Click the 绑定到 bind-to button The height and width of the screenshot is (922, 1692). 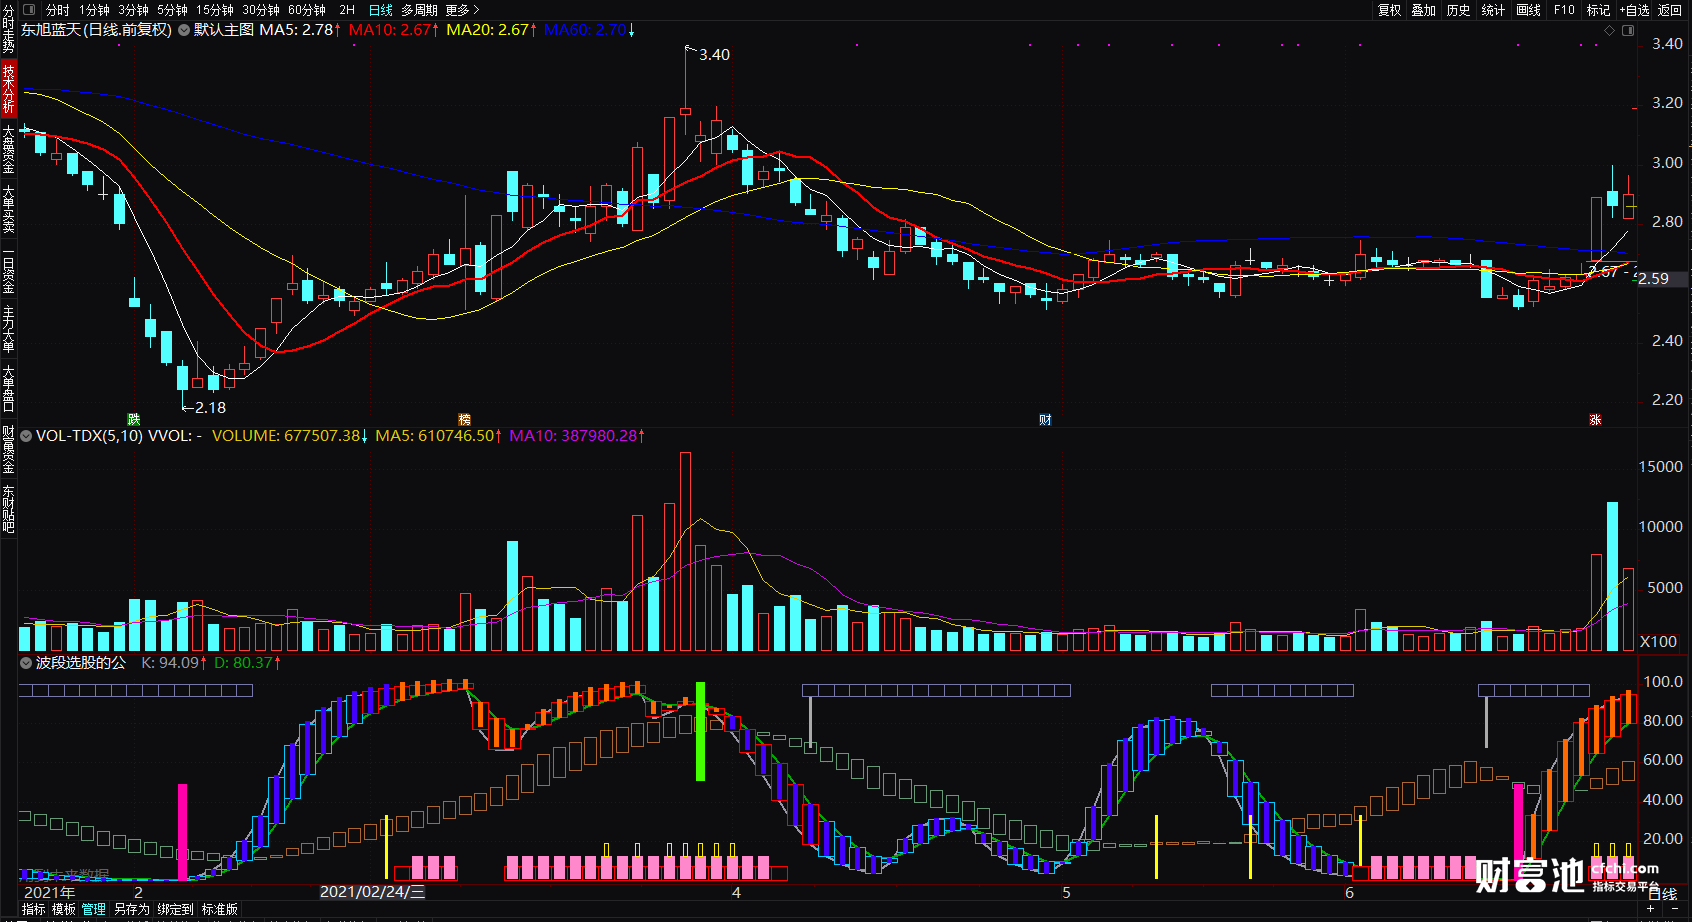175,909
